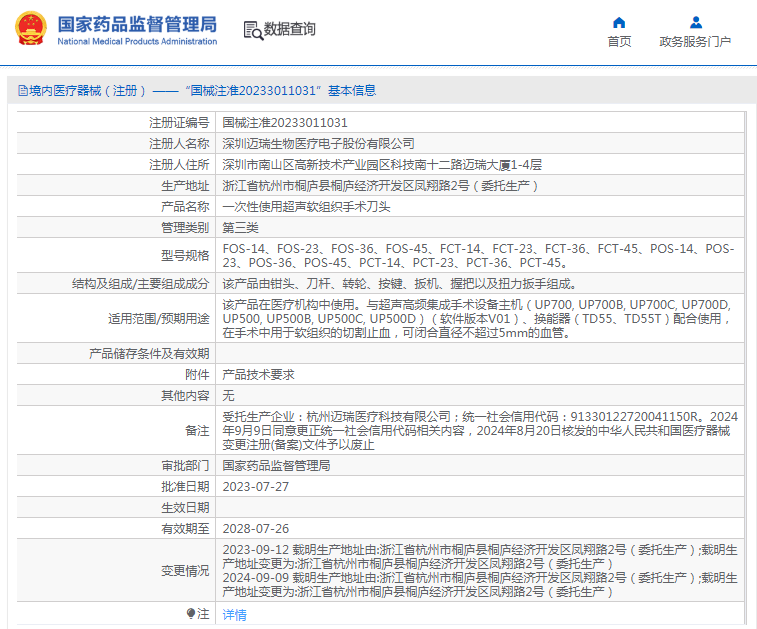This screenshot has width=757, height=629.
Task: Select approval date 2023-07-27
Action: (255, 487)
